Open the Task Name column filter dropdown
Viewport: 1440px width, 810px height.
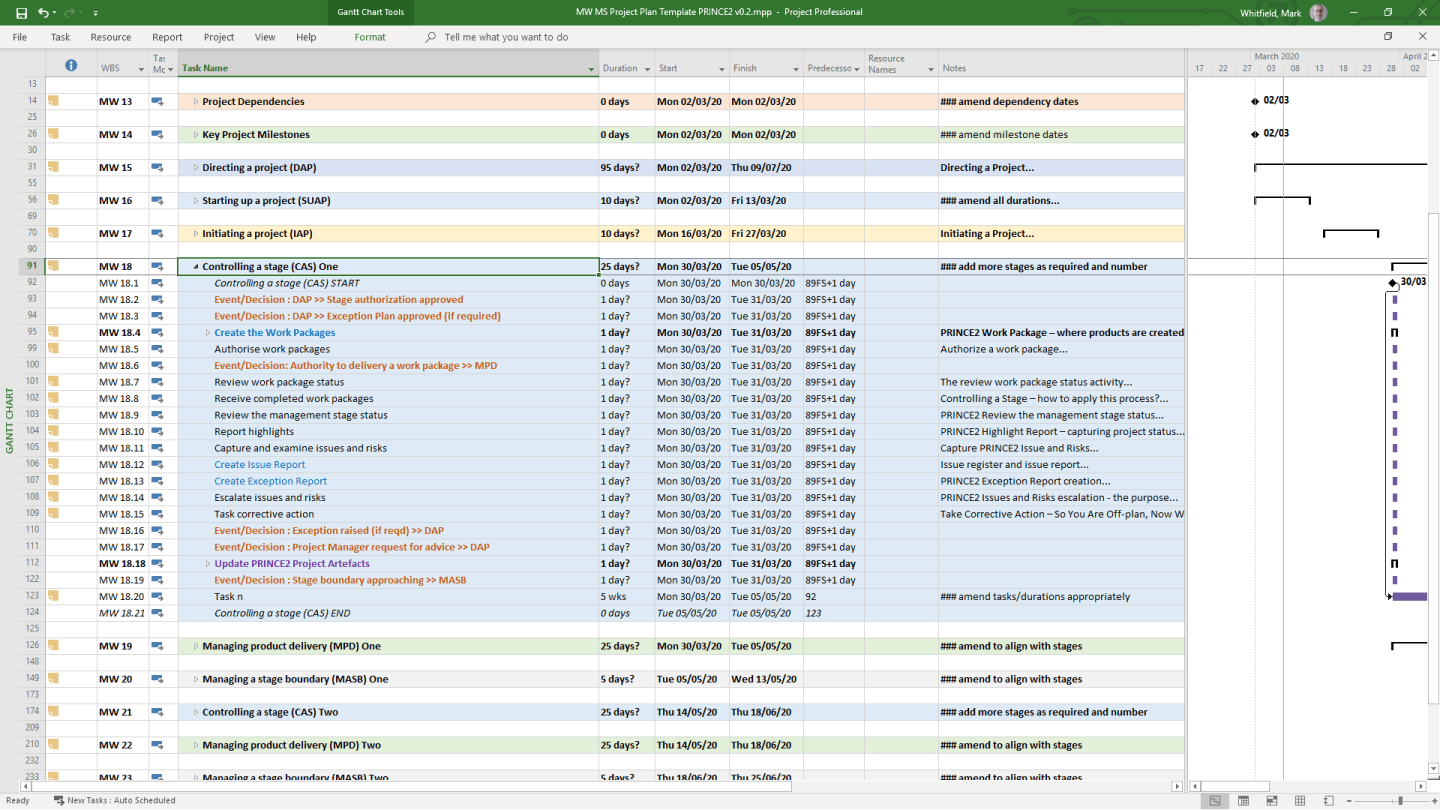(593, 68)
